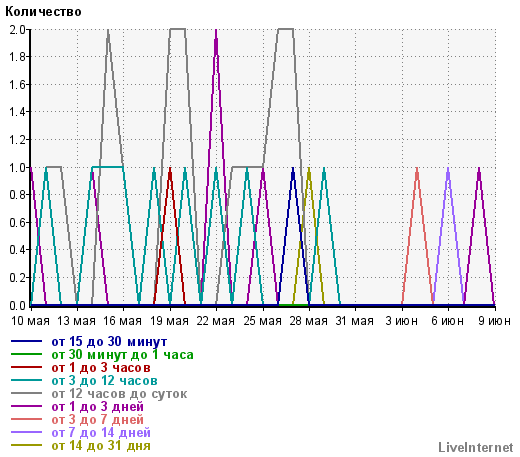Click the LiveInternet watermark text

click(x=476, y=448)
